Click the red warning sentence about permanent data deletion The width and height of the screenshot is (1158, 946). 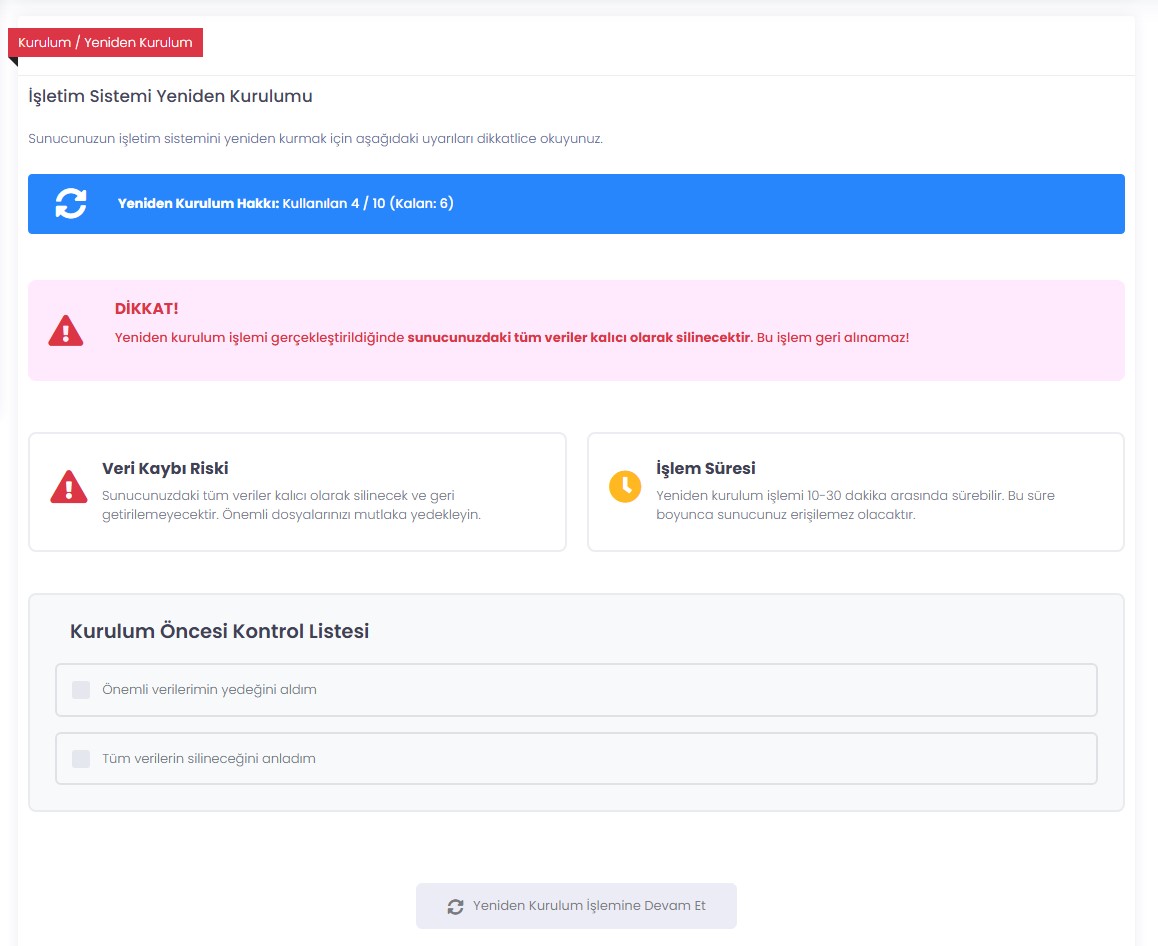tap(512, 337)
